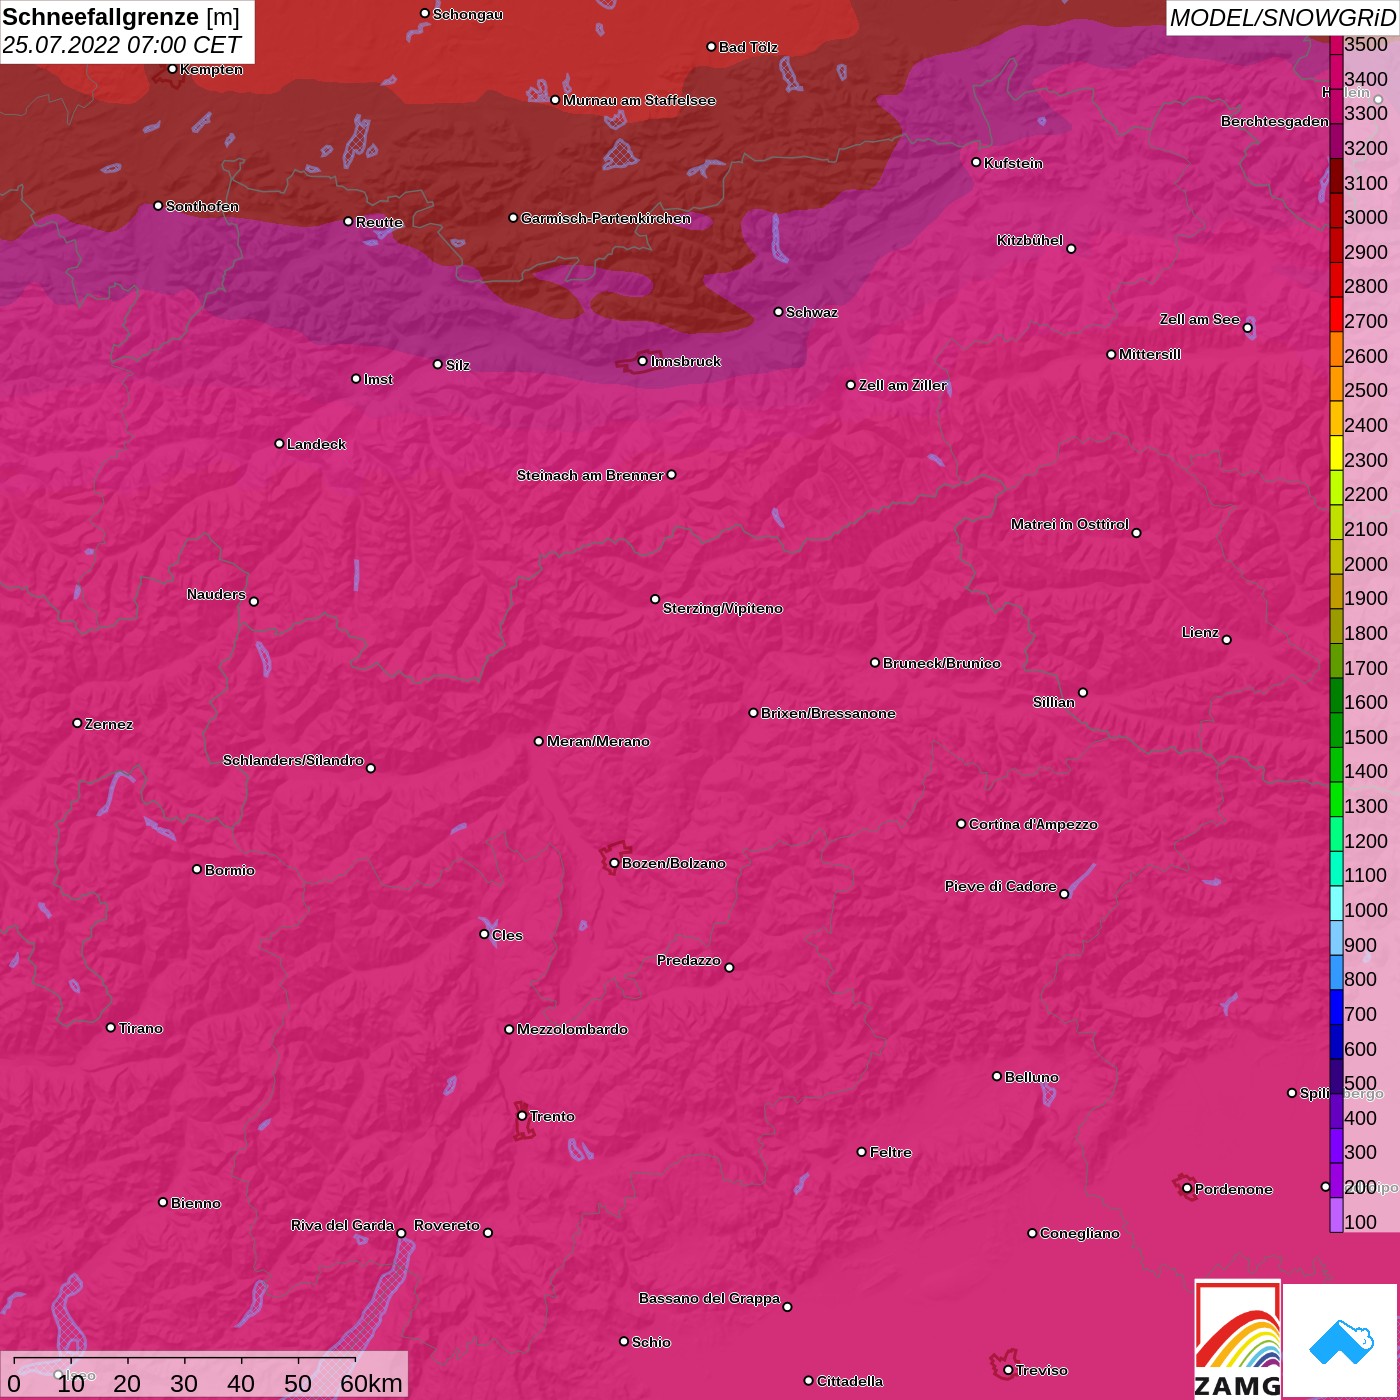Click the Garmisch-Partenkirchen marker dot
1400x1400 pixels.
513,218
